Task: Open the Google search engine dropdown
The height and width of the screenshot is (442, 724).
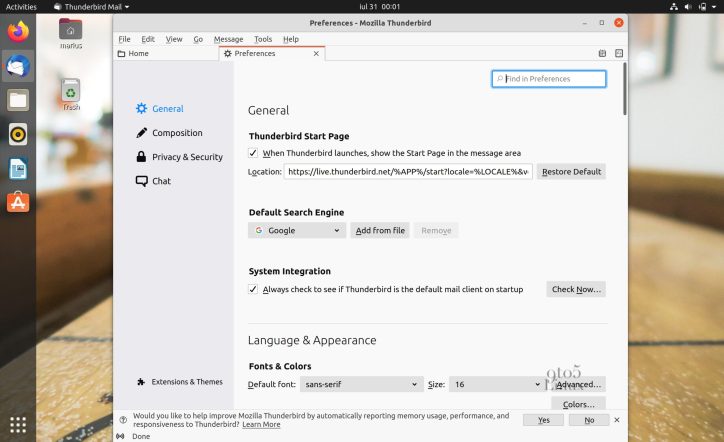Action: pos(297,230)
